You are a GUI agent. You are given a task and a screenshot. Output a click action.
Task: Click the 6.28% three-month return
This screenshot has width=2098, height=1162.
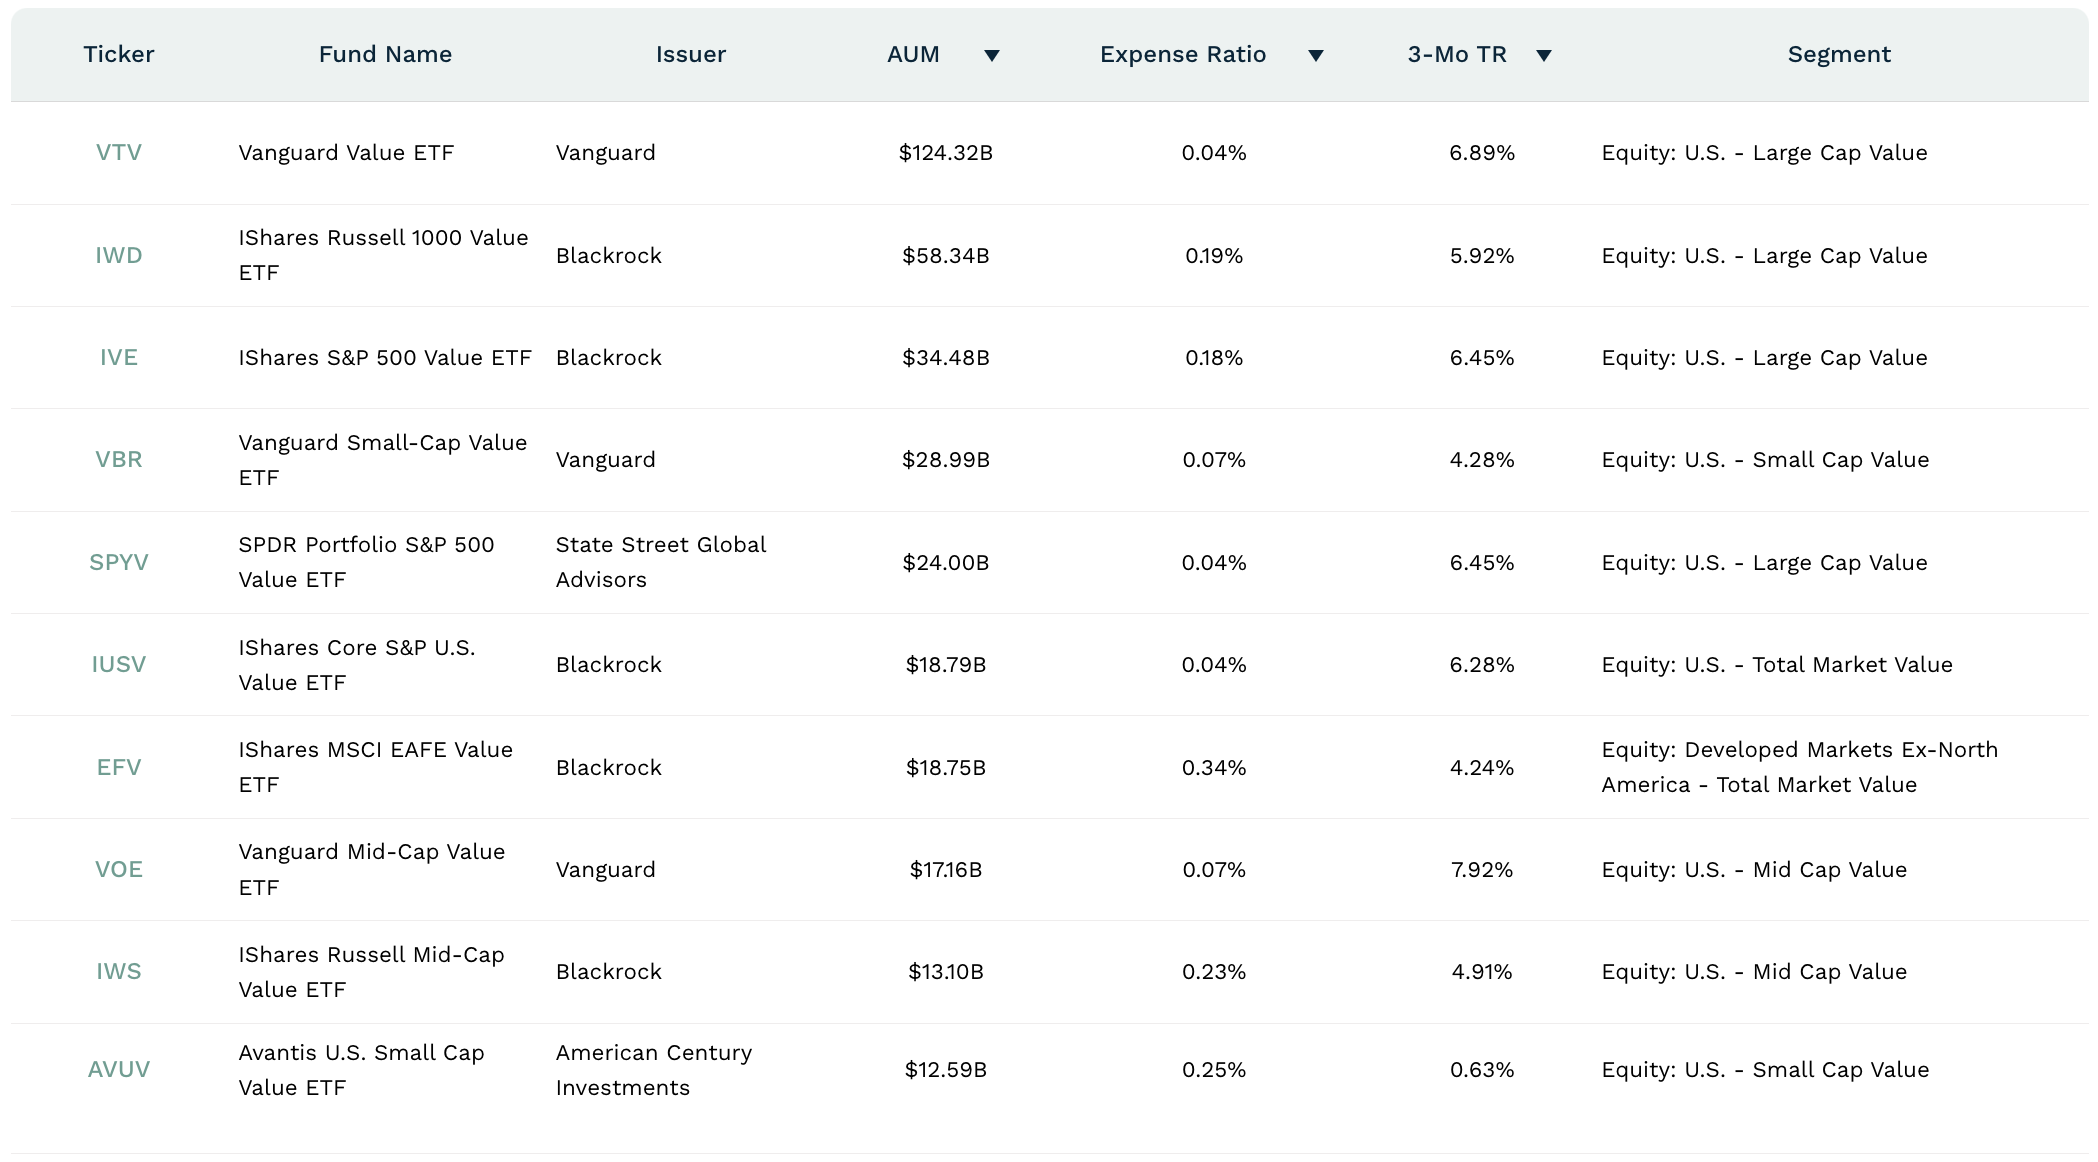[1482, 664]
